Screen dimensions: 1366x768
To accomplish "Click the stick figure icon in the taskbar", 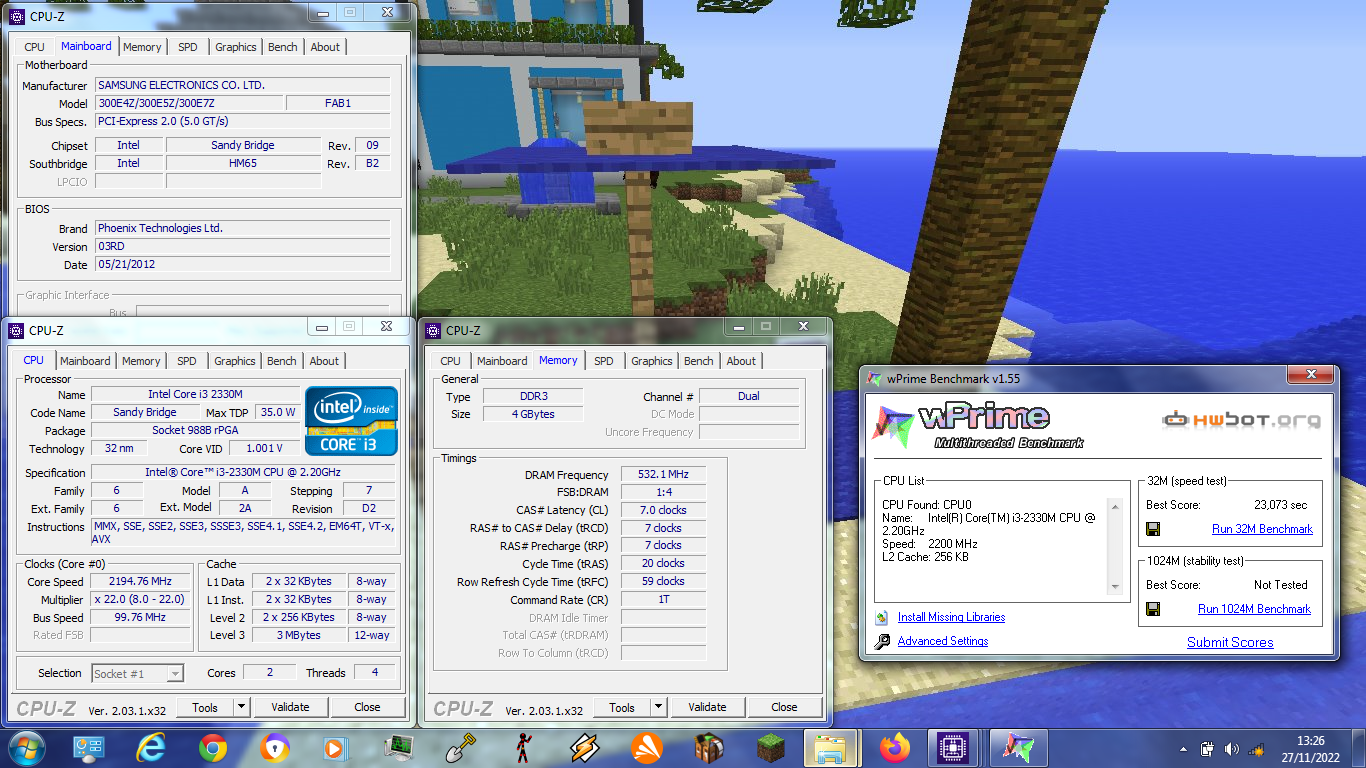I will pos(523,748).
